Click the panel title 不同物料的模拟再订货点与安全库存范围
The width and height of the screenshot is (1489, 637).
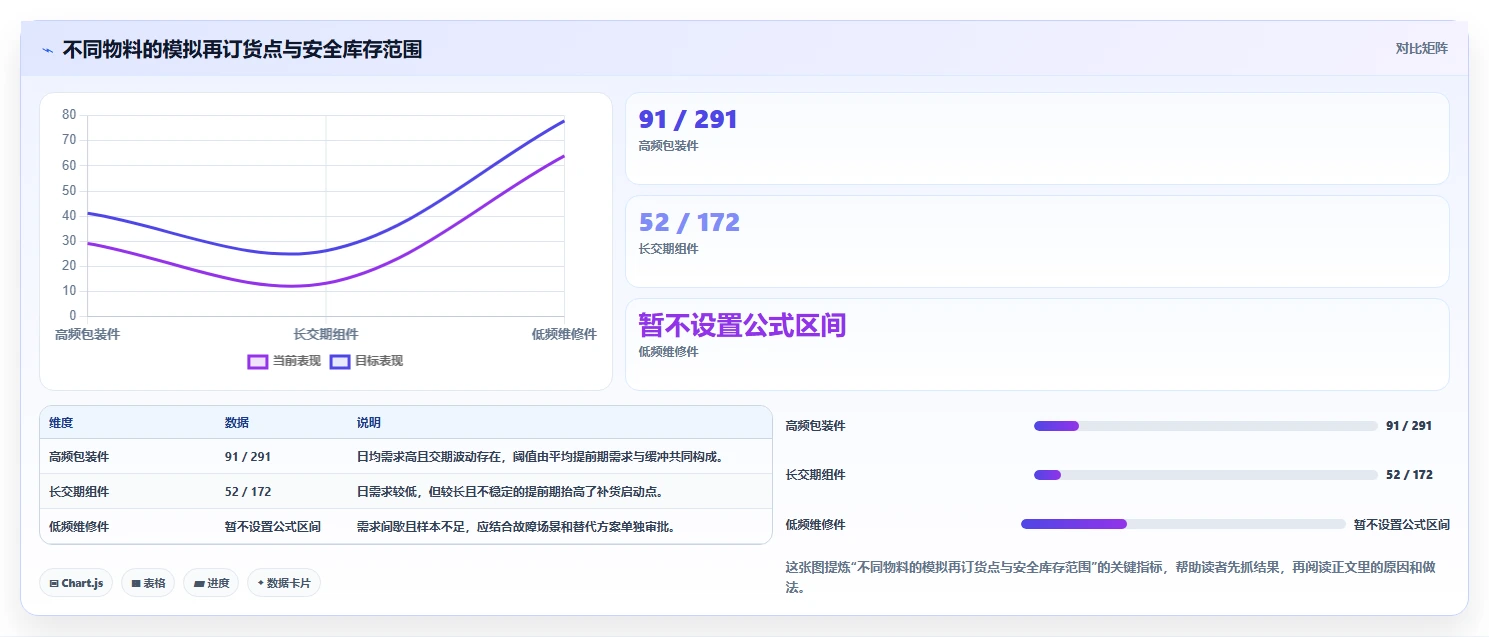pos(242,49)
